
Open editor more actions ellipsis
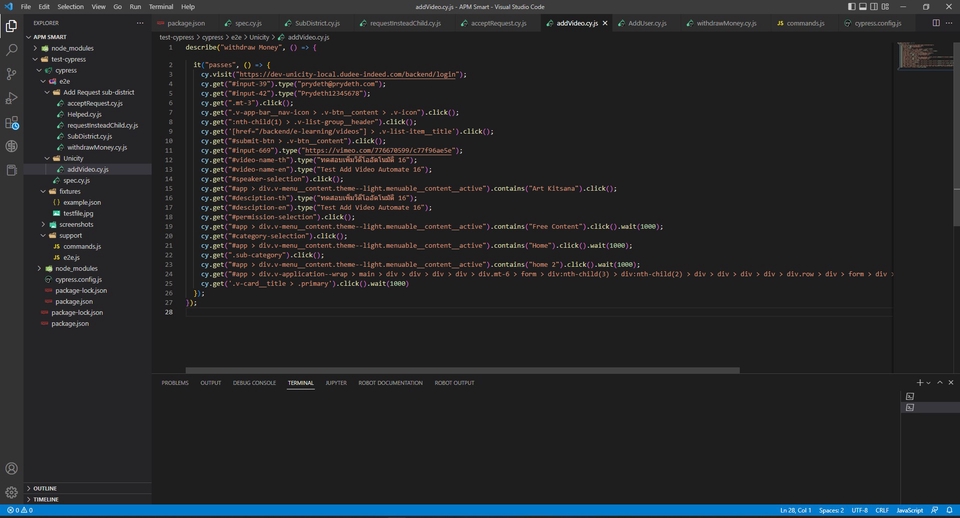950,23
